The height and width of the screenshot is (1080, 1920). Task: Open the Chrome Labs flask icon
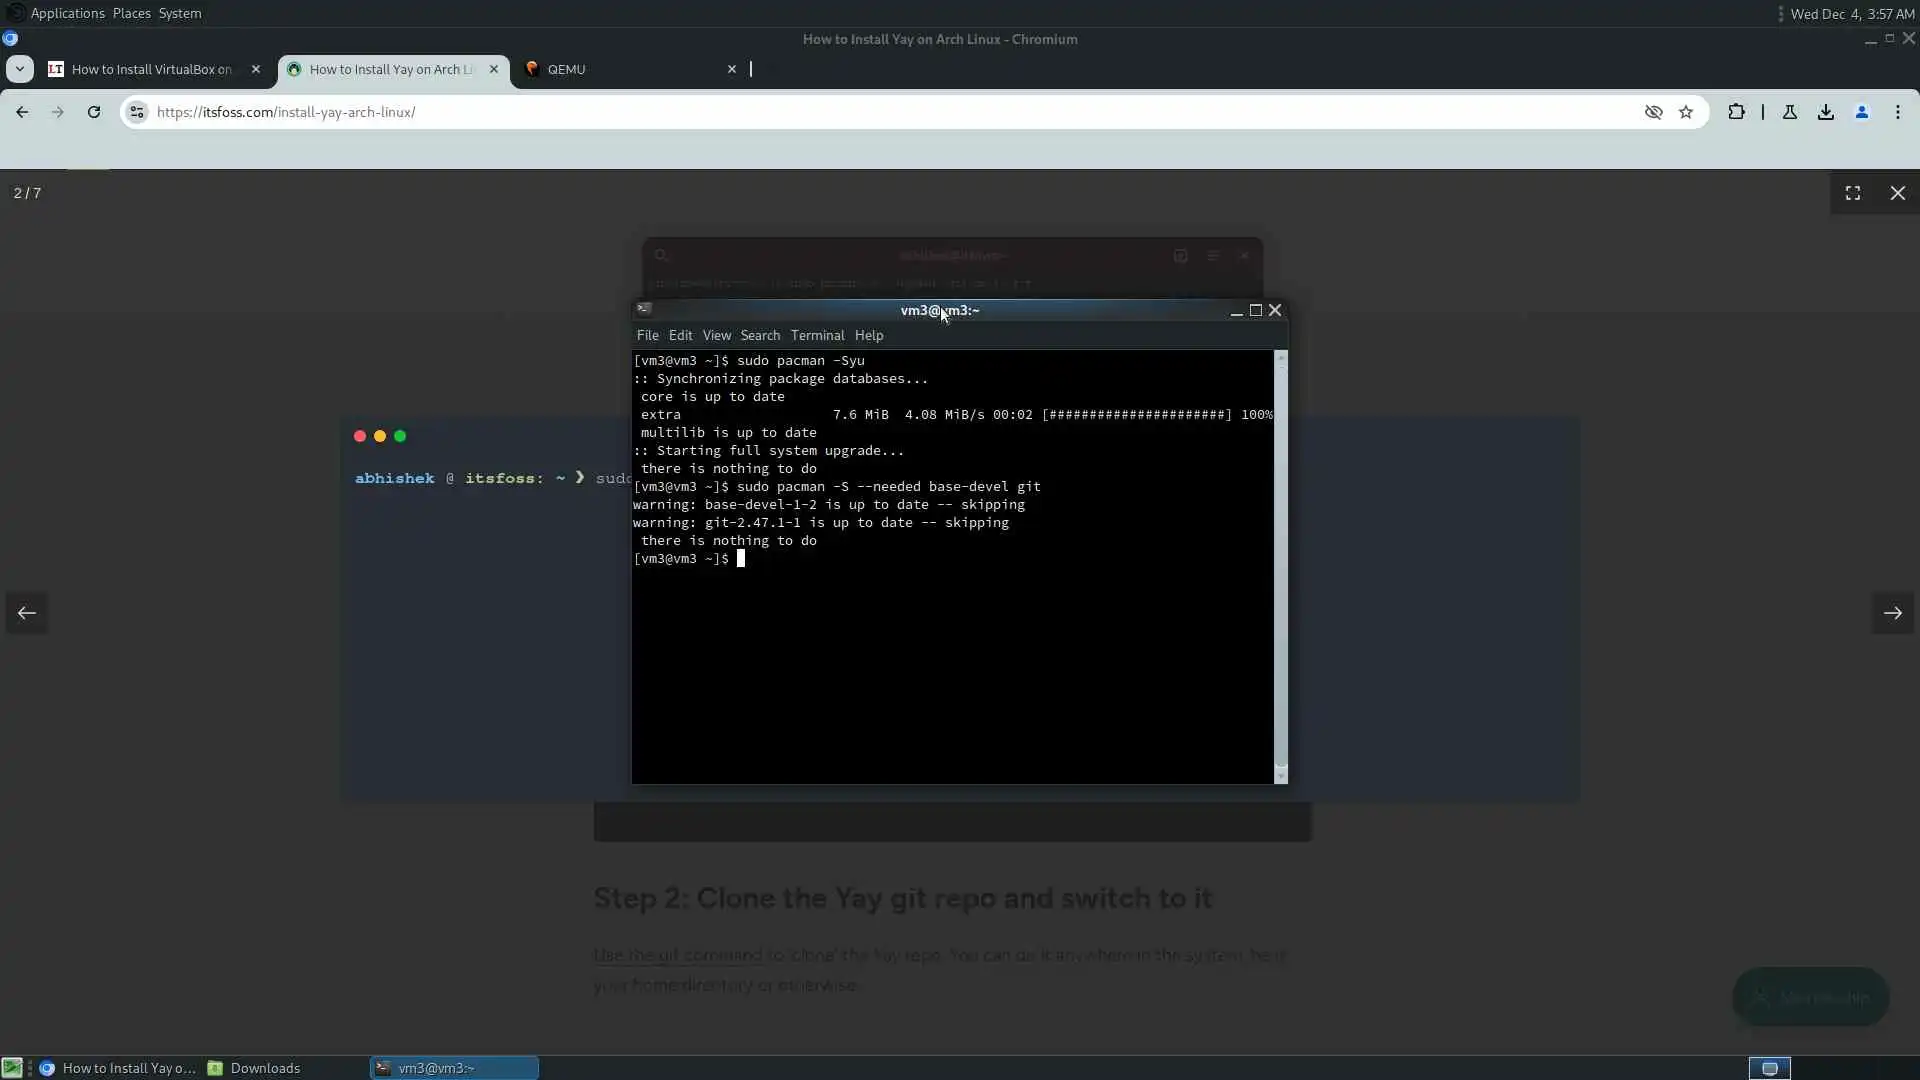pyautogui.click(x=1790, y=112)
